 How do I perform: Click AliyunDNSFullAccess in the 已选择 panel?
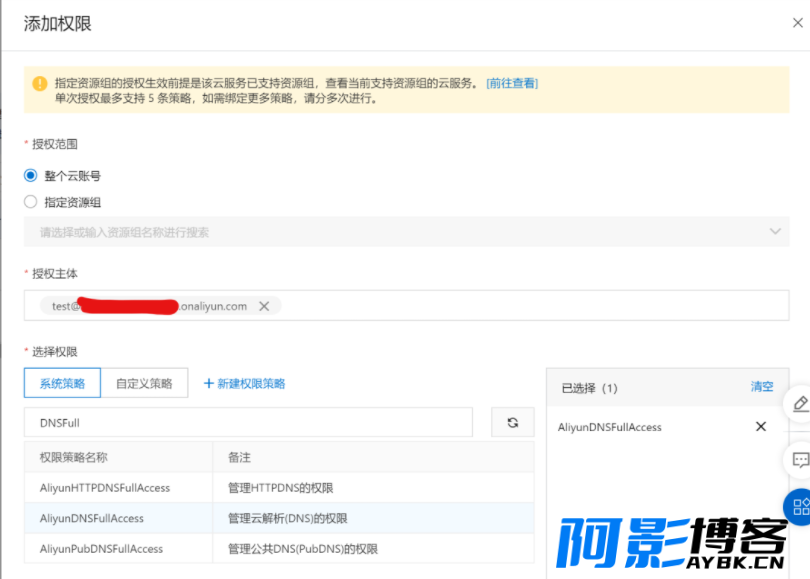610,427
